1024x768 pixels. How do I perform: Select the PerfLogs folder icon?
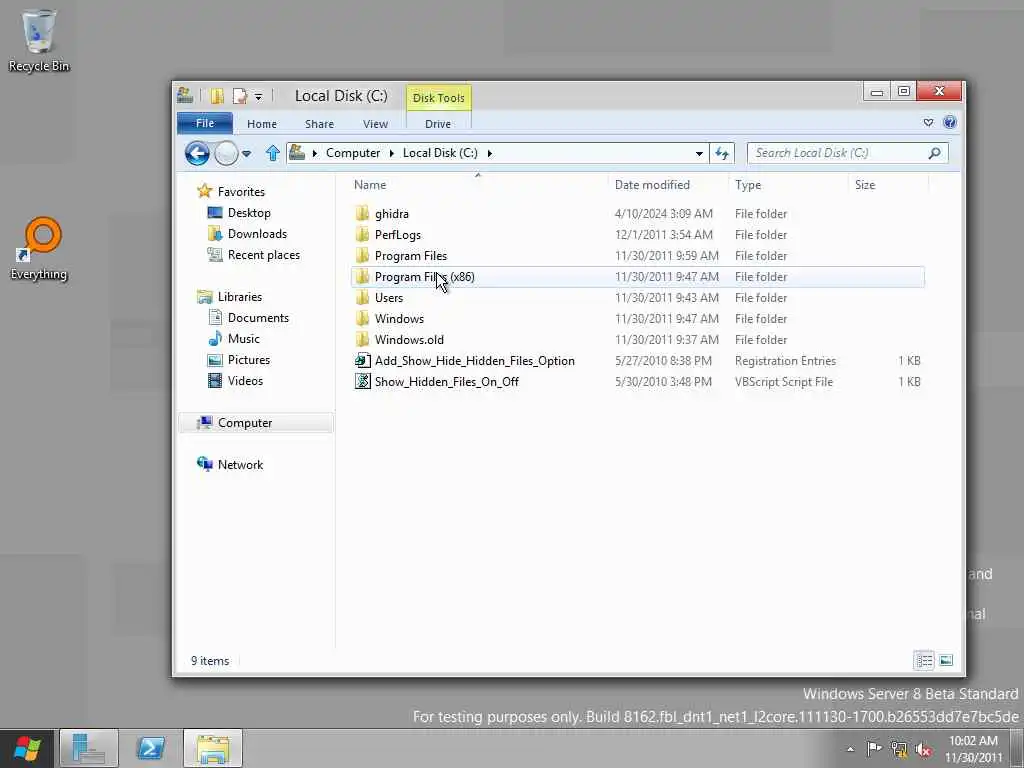[362, 234]
